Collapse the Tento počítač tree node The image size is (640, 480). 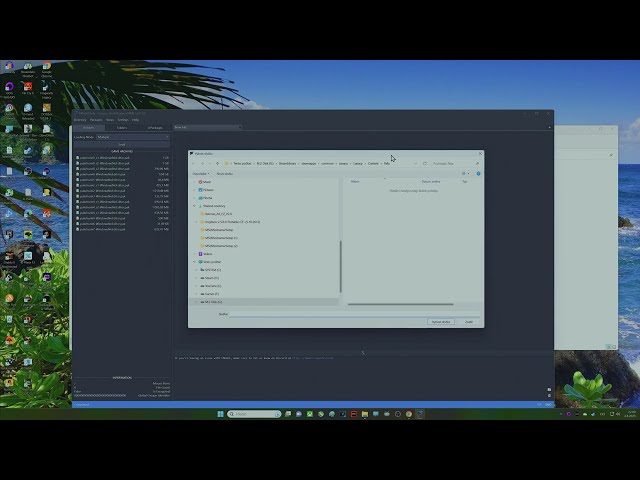click(x=194, y=262)
